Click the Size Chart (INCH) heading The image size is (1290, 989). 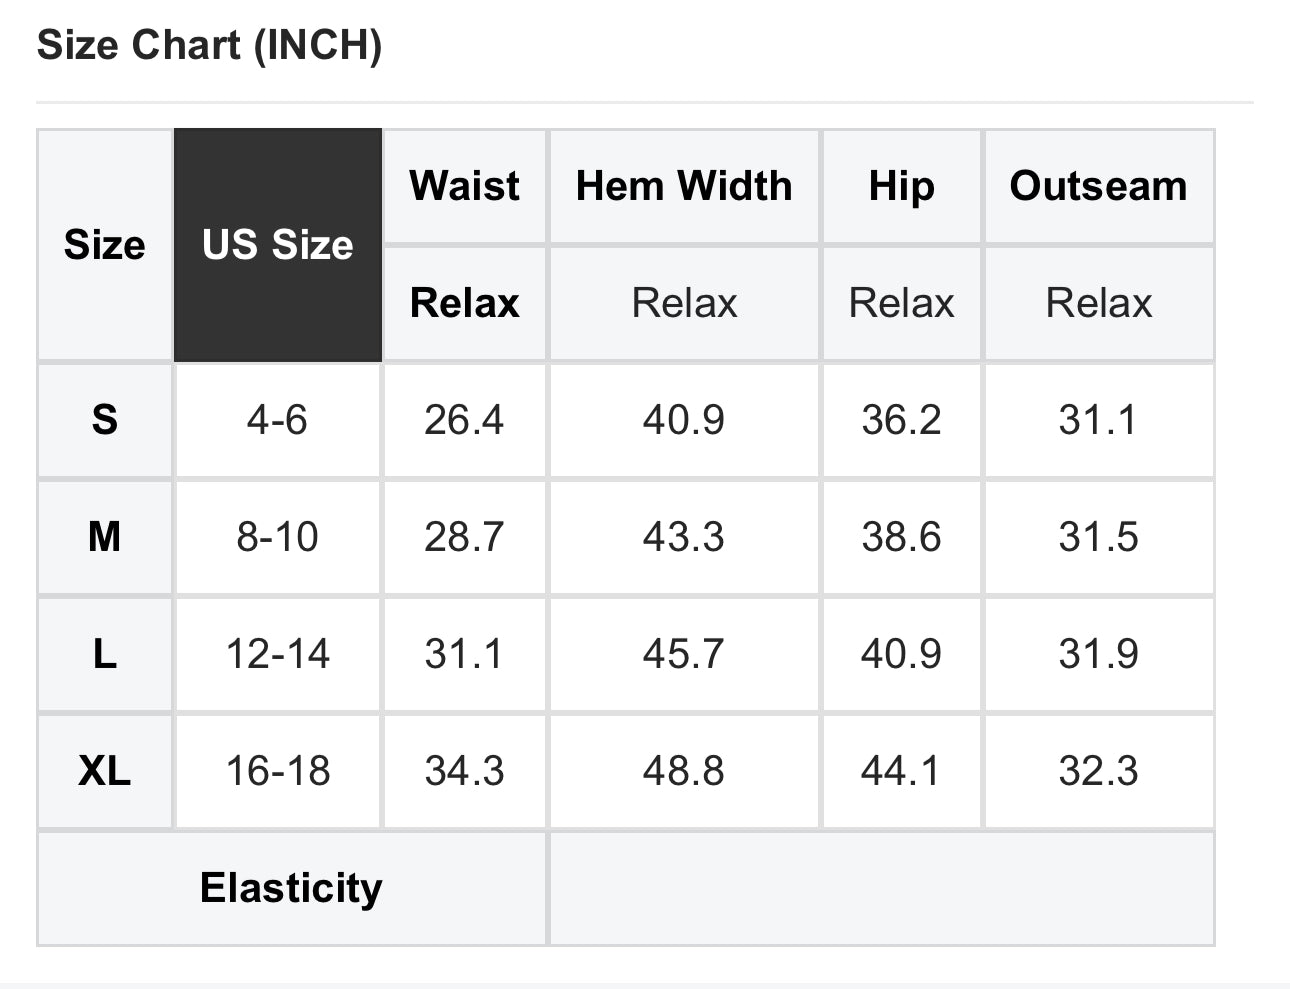pos(209,46)
